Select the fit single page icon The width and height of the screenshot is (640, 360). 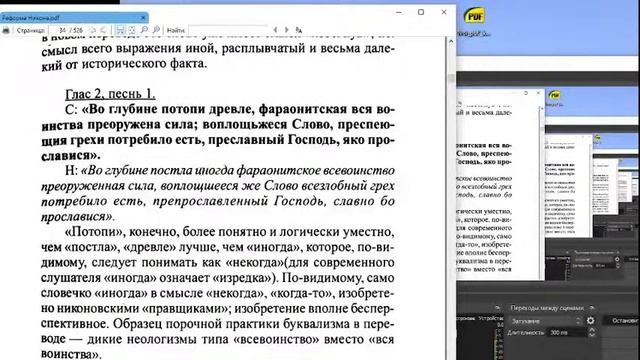coord(132,30)
